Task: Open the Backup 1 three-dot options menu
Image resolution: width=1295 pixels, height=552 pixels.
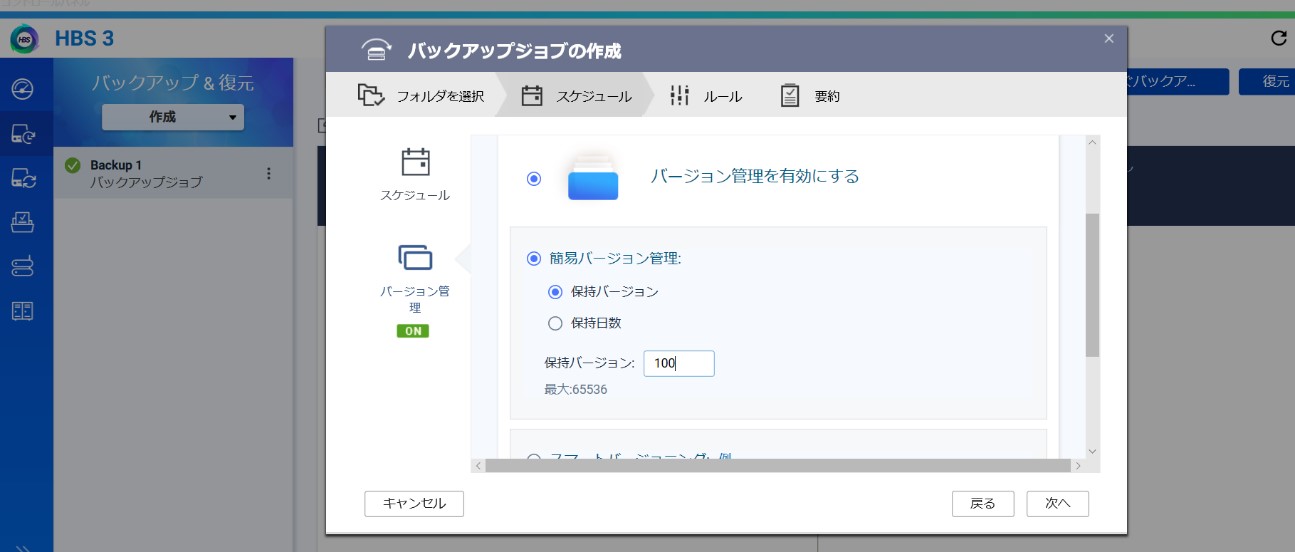Action: [x=268, y=173]
